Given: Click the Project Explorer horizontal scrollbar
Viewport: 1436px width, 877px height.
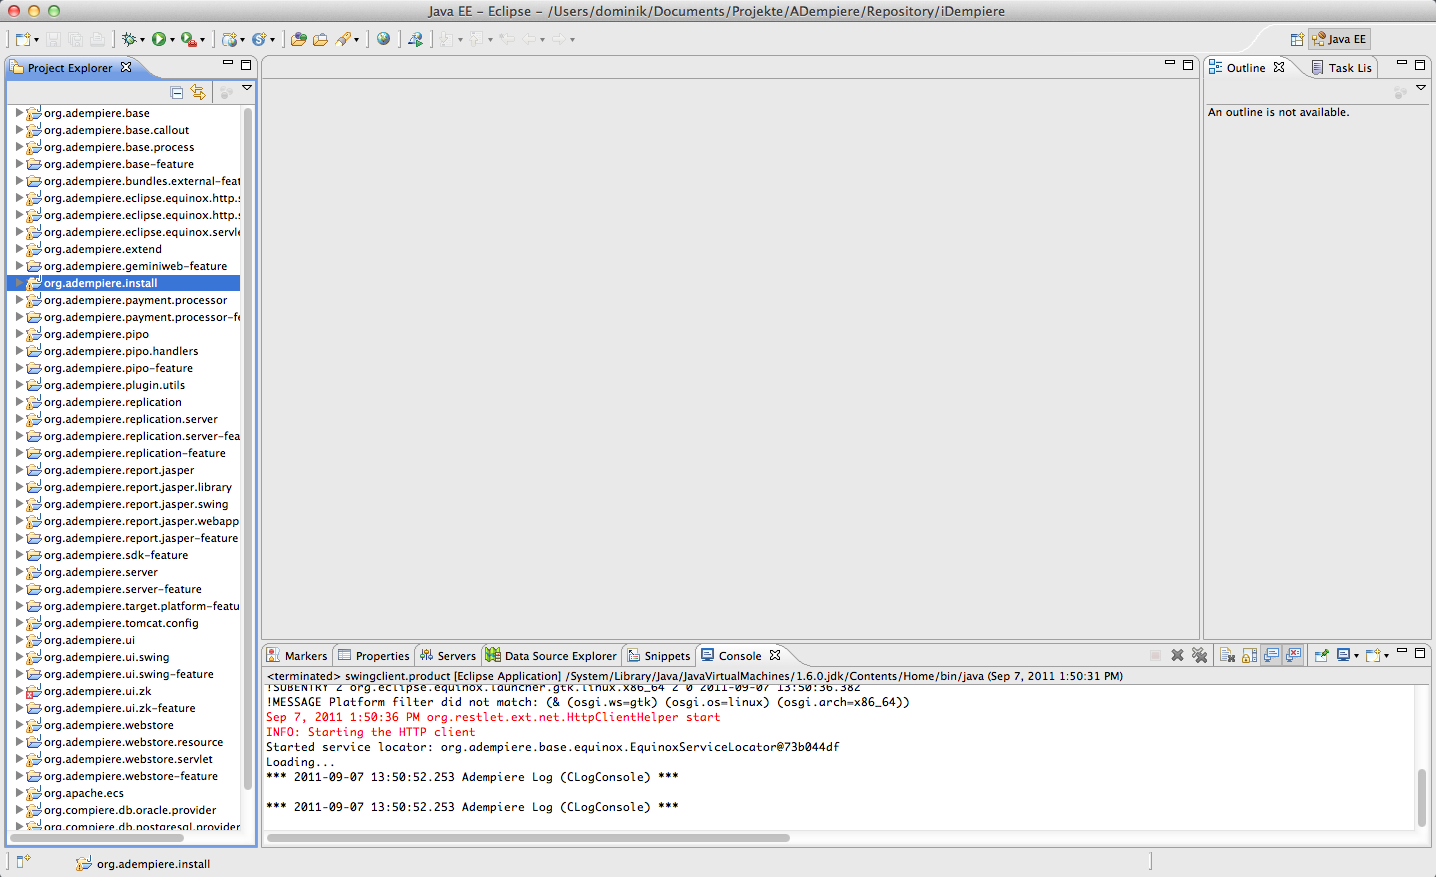Looking at the screenshot, I should click(97, 838).
